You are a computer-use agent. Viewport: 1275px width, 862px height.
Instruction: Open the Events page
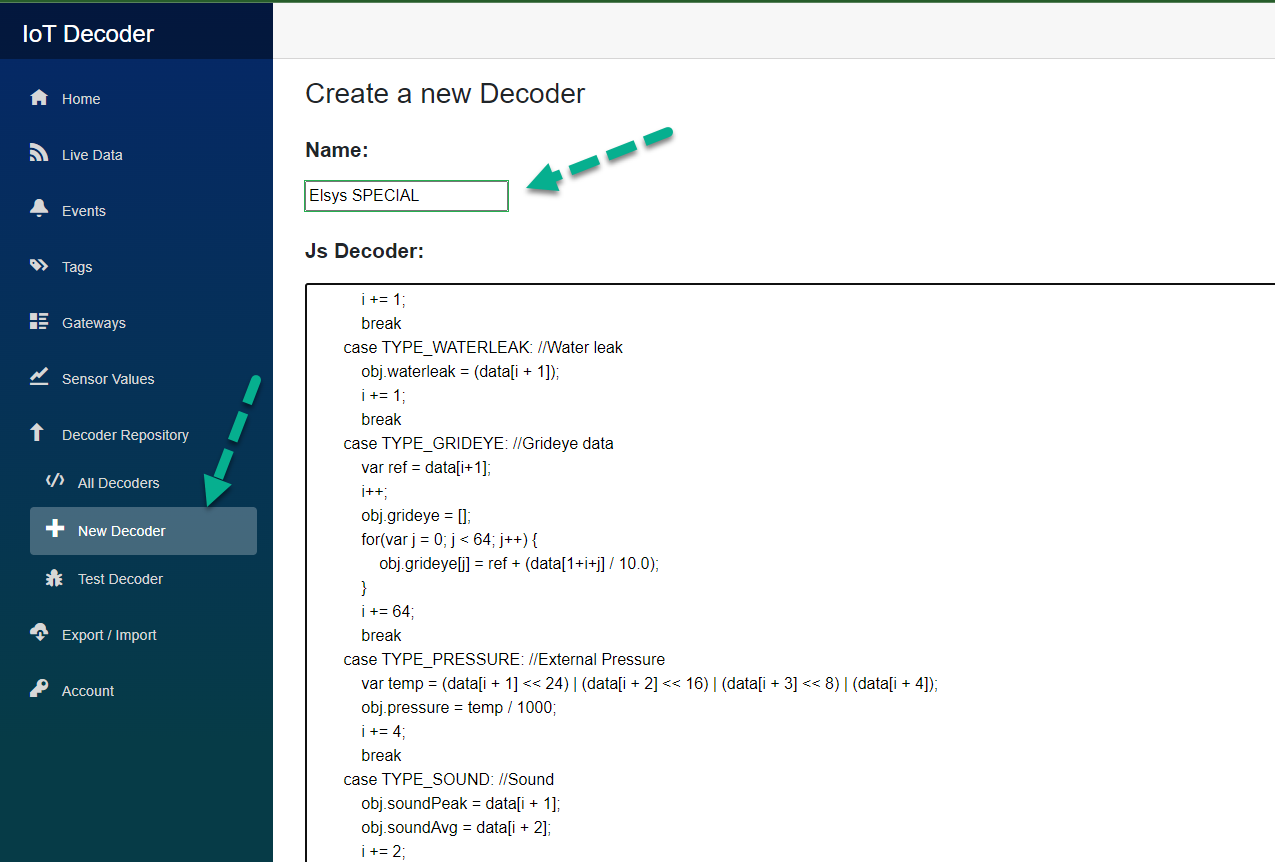coord(83,210)
